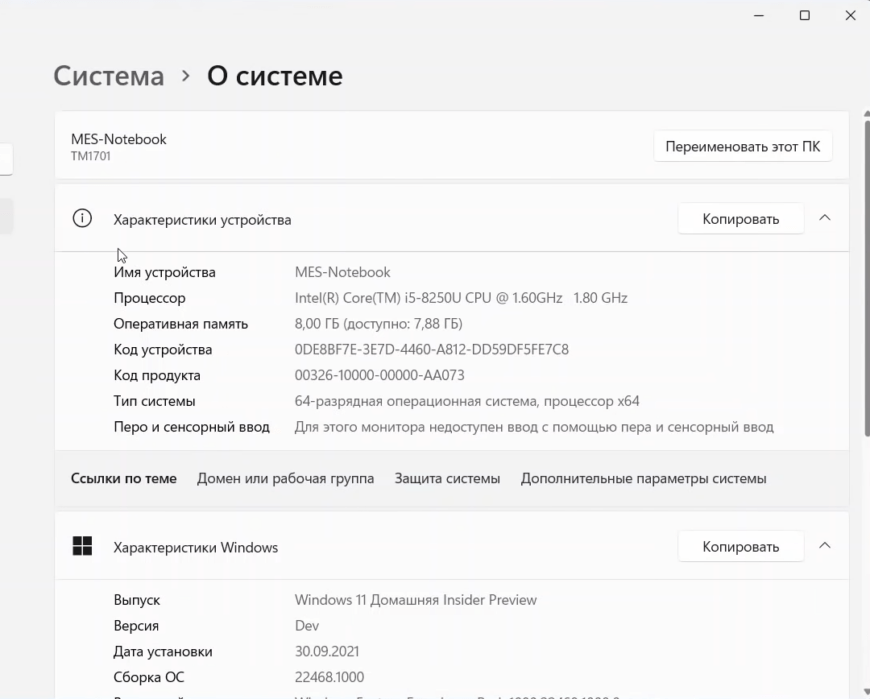Click the Тип системы label
The width and height of the screenshot is (870, 699).
(x=154, y=401)
